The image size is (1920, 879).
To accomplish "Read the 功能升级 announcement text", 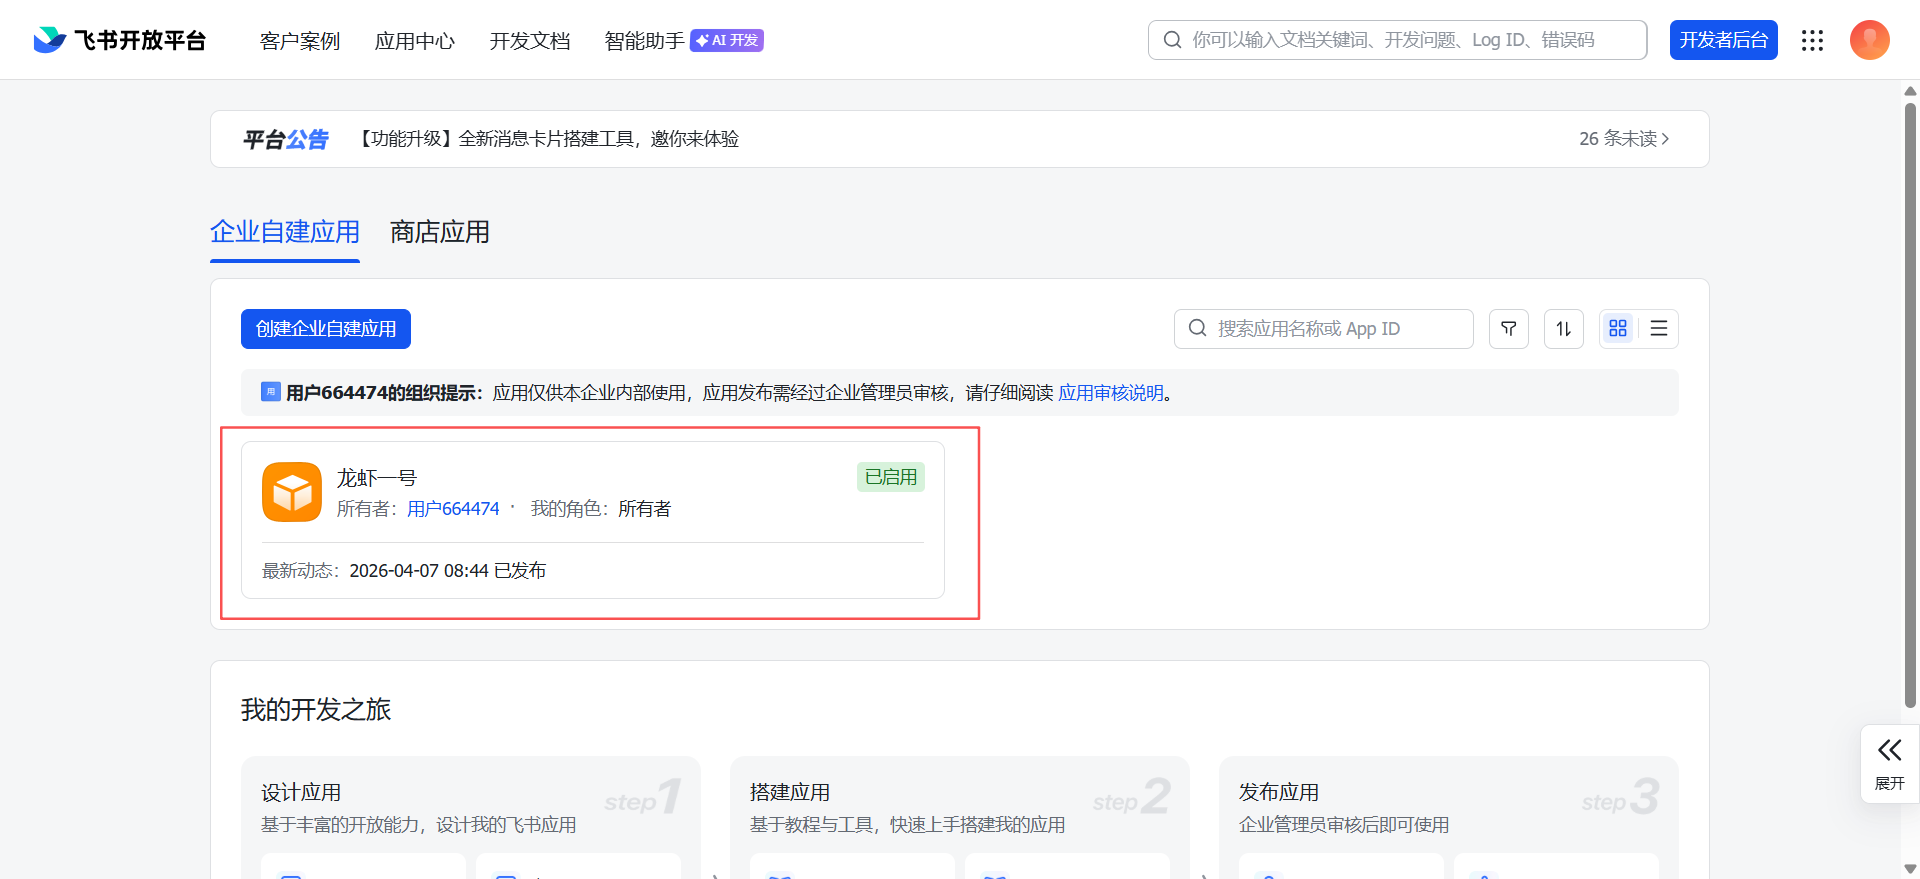I will click(548, 139).
